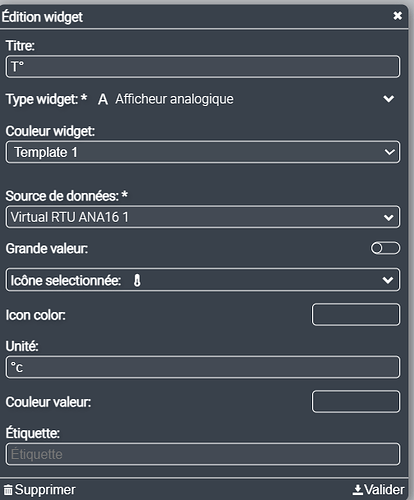Click the Source de données dropdown arrow
Screen dimensions: 414x500
[389, 218]
